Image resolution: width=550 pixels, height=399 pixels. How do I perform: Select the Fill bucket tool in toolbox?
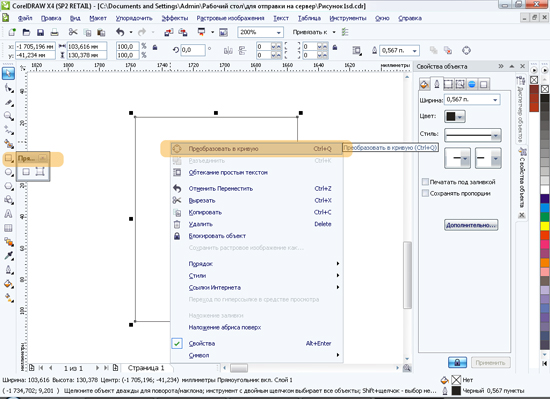pos(9,284)
